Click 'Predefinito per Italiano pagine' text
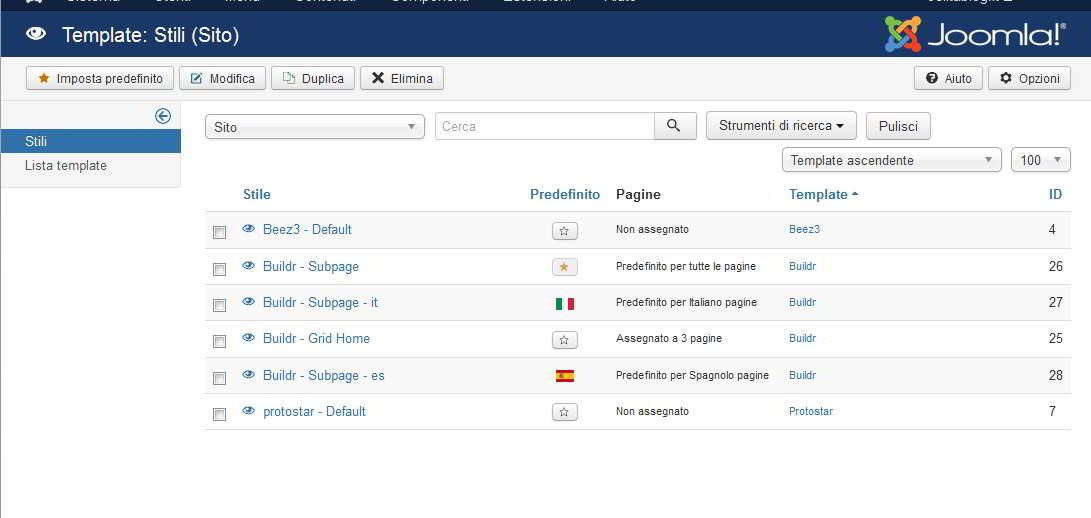 coord(686,303)
